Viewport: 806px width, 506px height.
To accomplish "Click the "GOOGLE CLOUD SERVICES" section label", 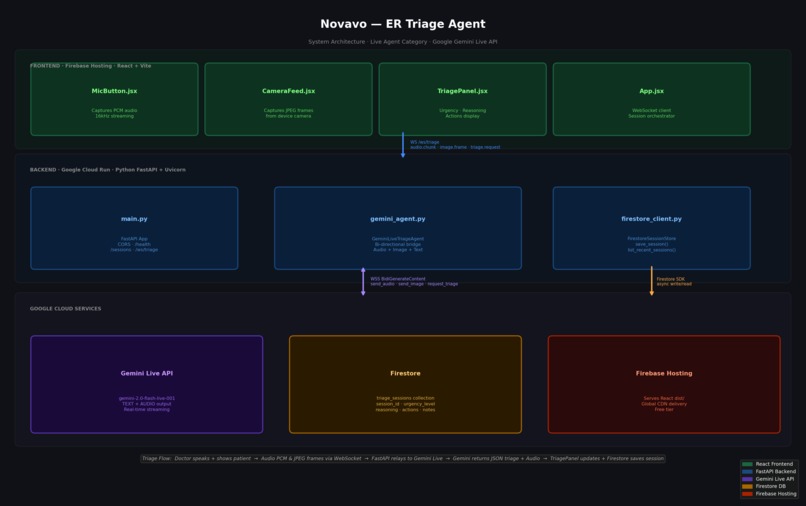I will point(65,309).
